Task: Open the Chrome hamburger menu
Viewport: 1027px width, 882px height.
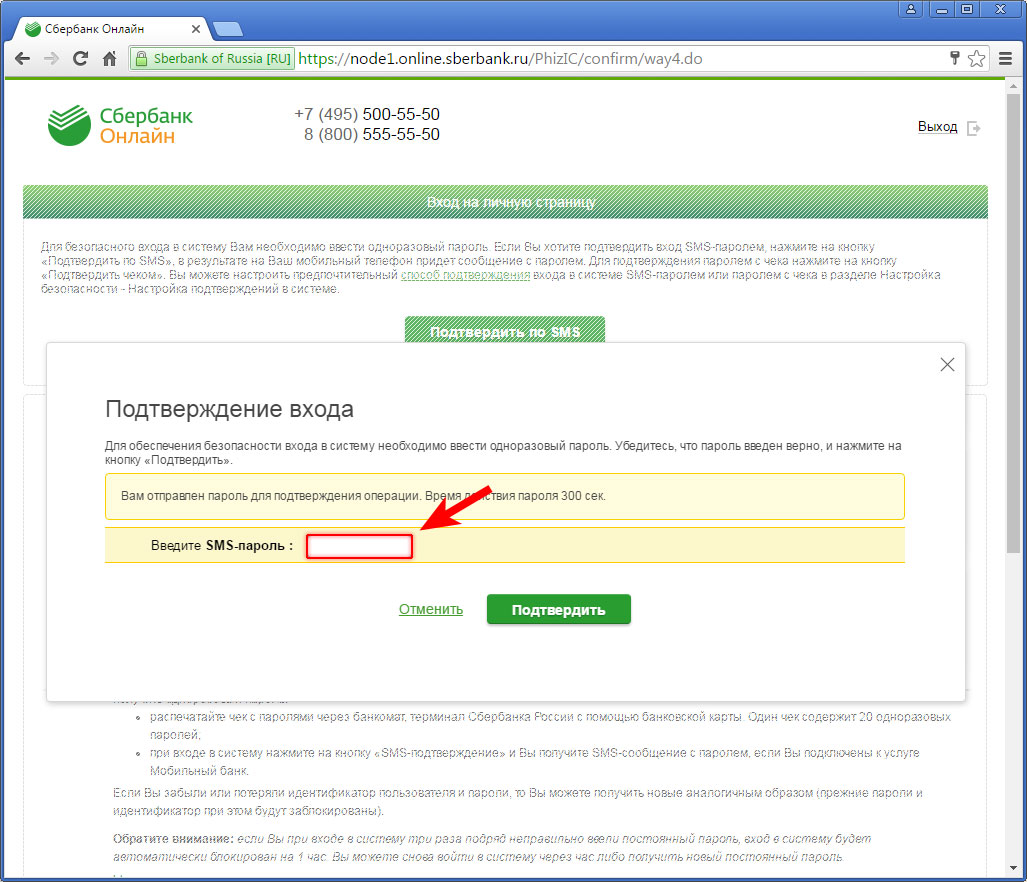Action: pyautogui.click(x=1005, y=59)
